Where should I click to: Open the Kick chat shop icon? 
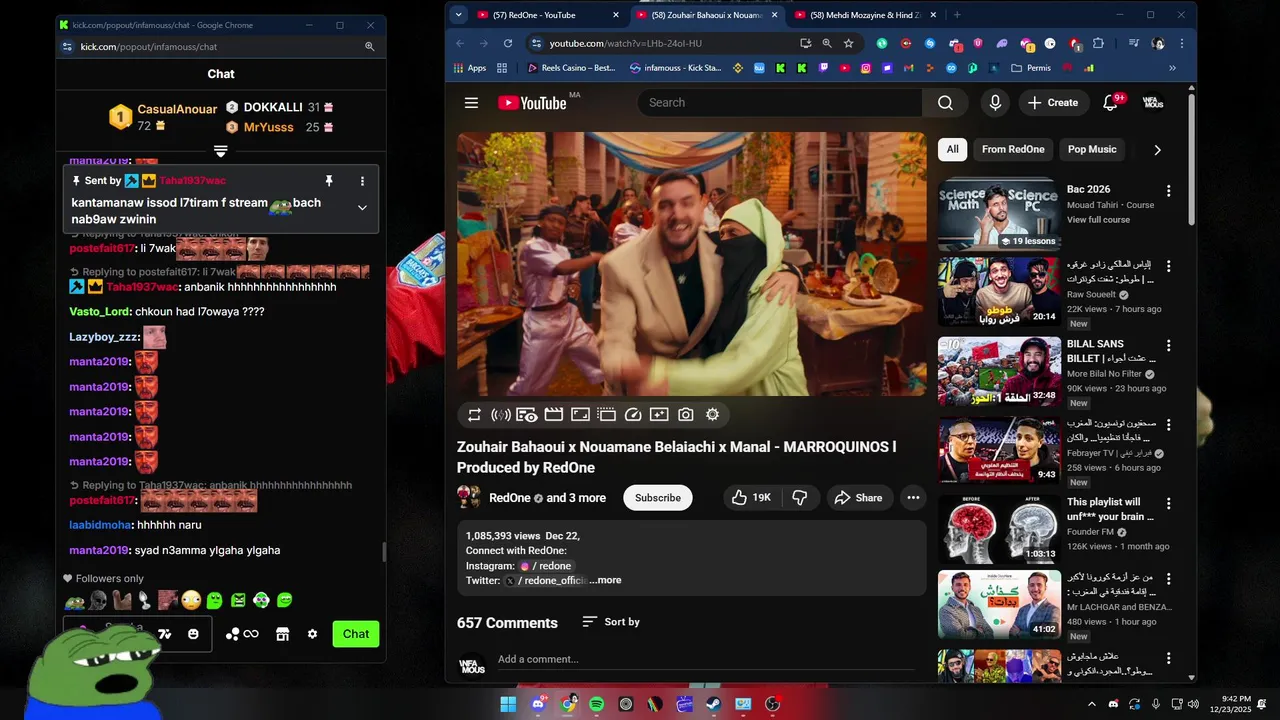282,634
